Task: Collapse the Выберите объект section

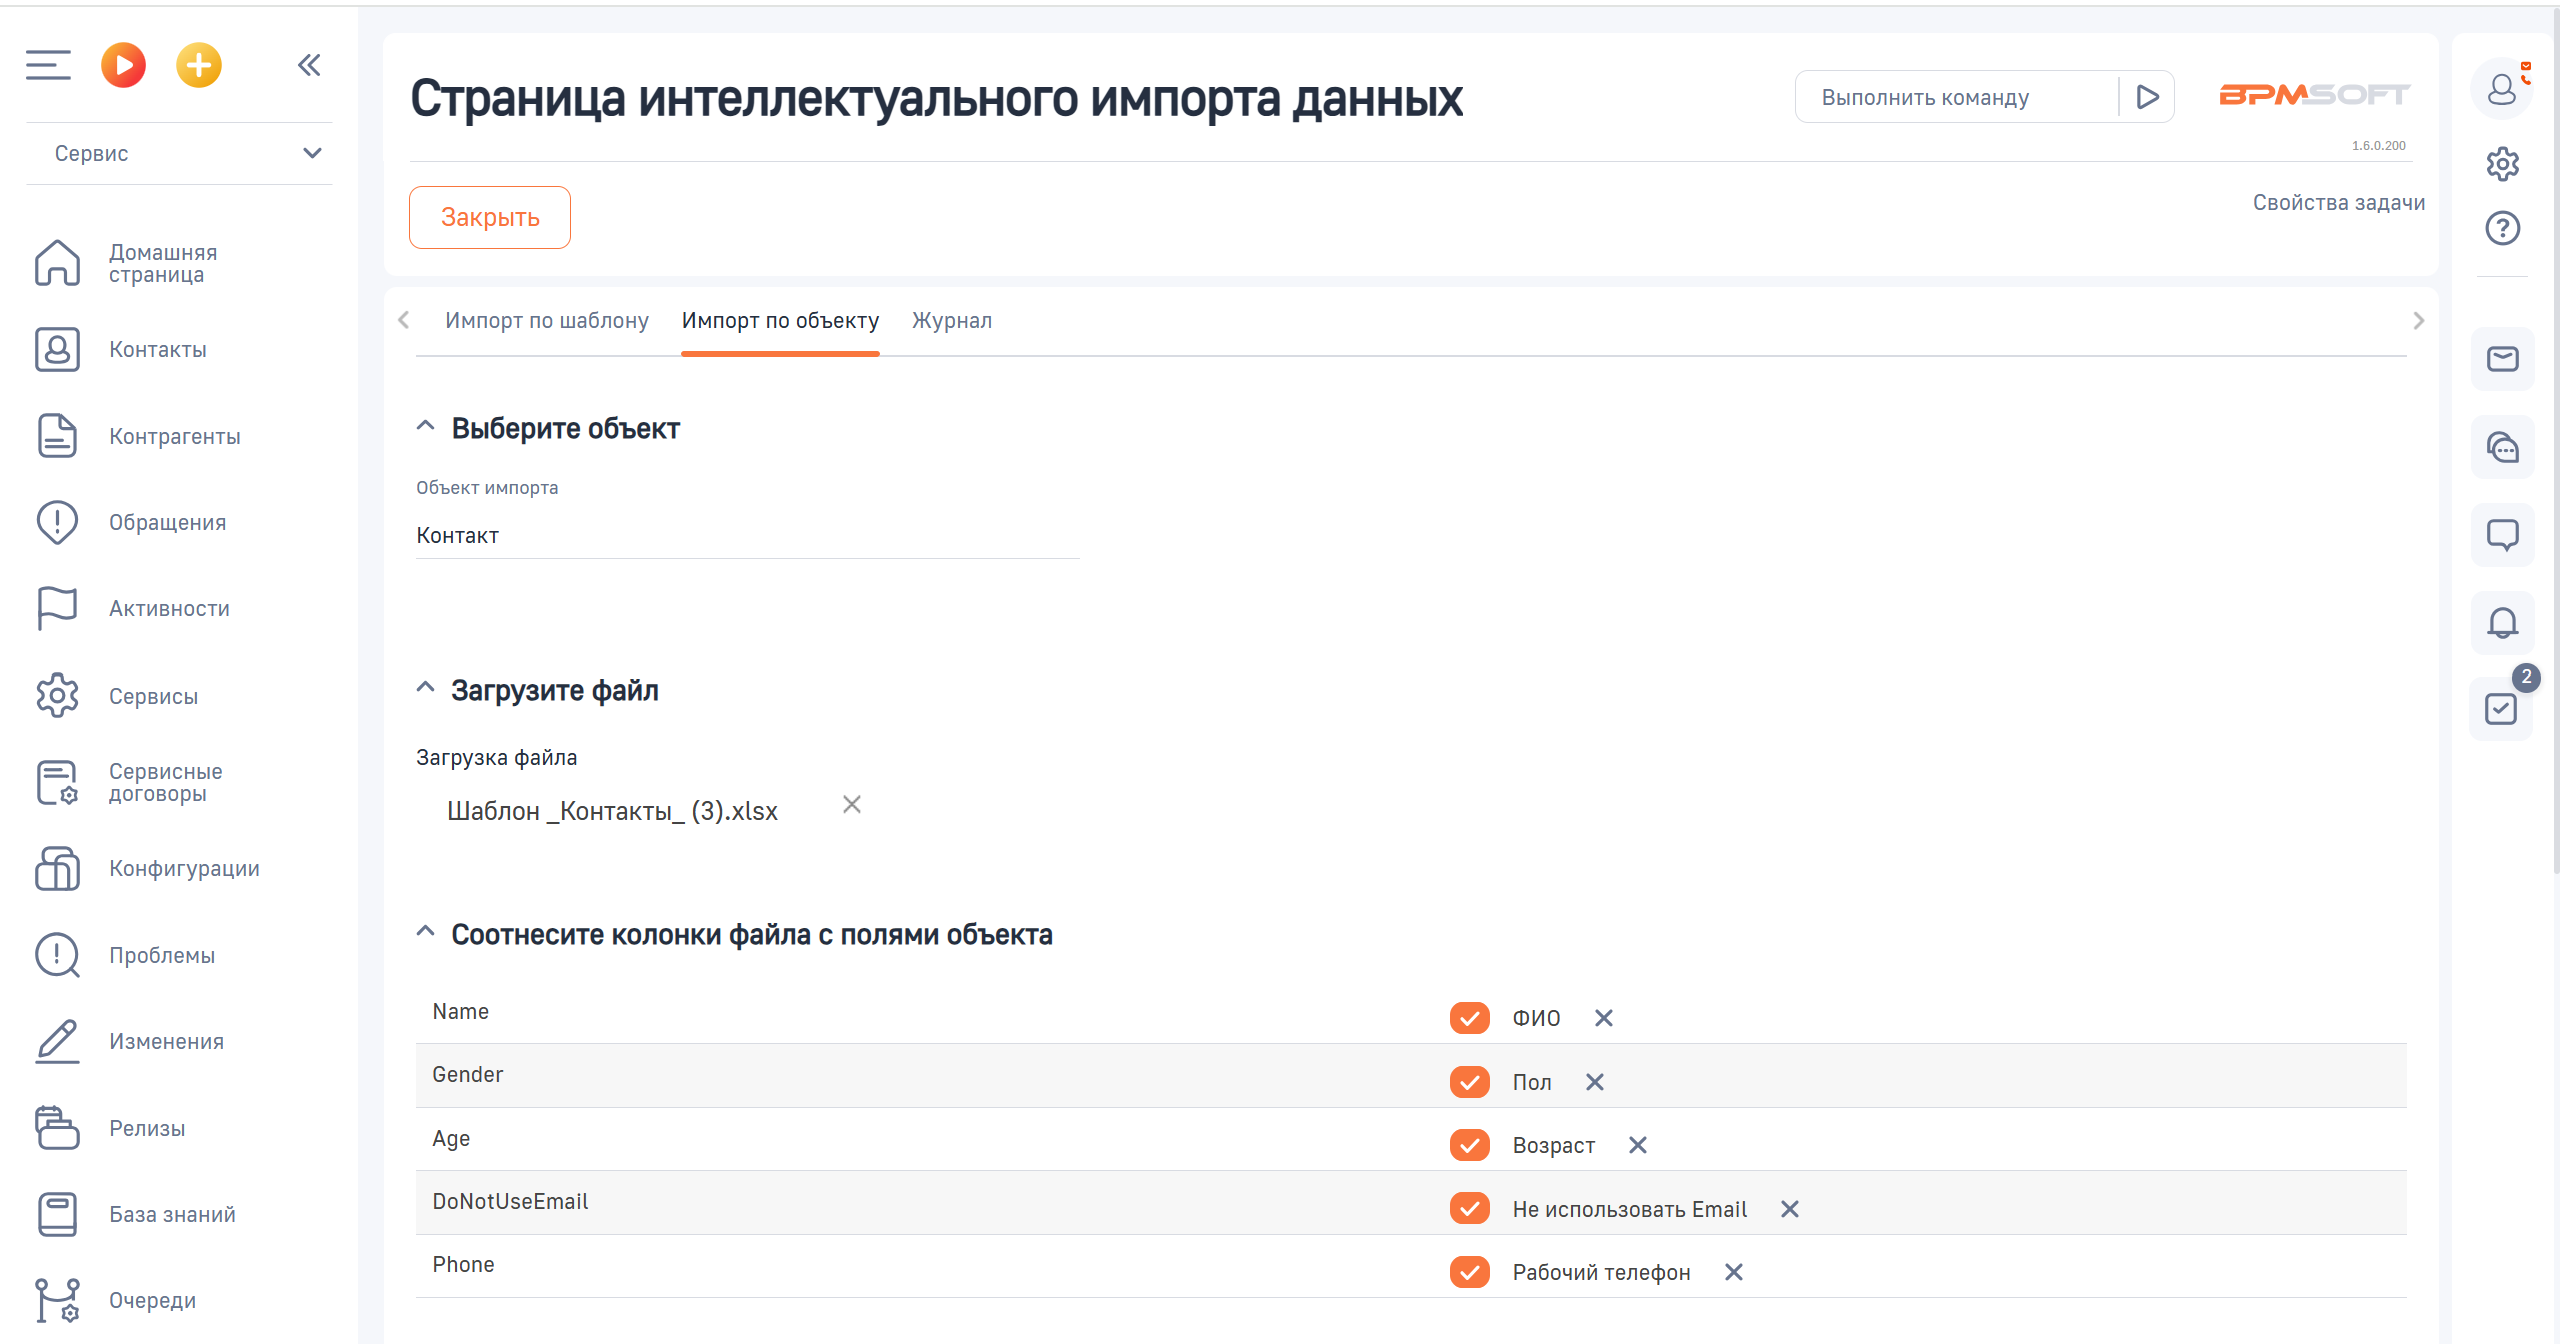Action: (425, 427)
